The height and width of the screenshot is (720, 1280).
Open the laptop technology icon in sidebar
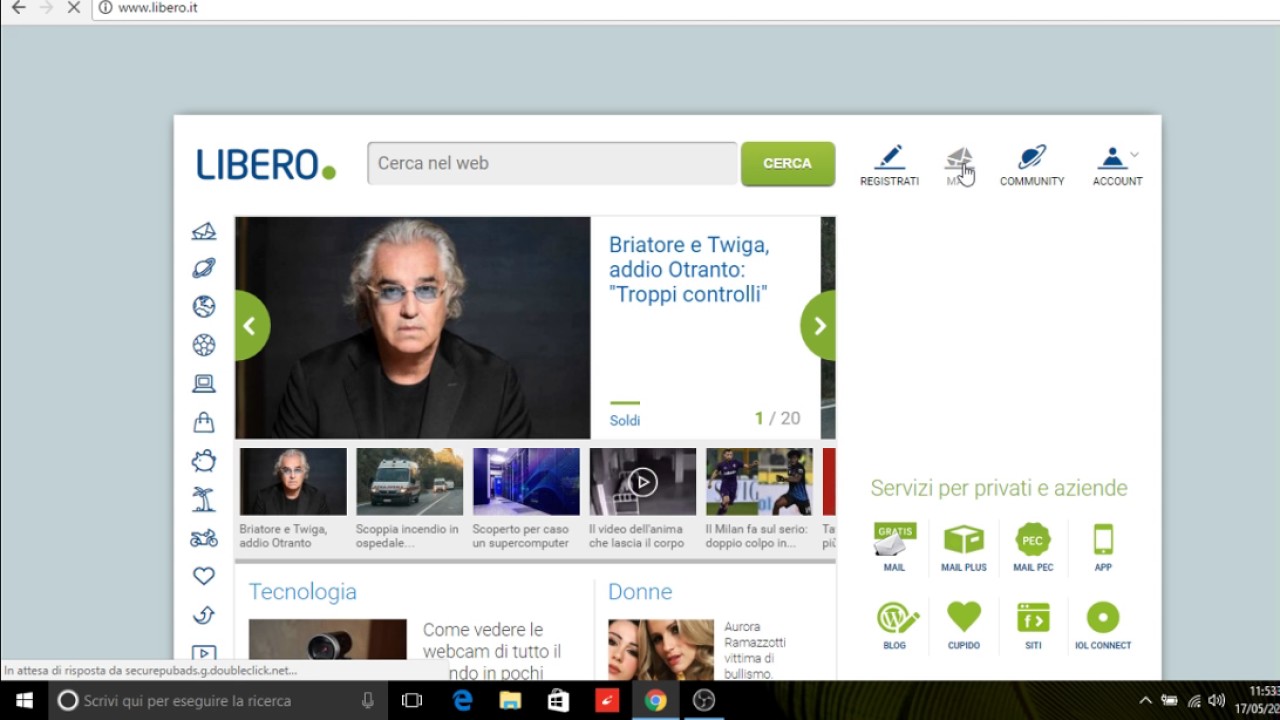pos(204,383)
